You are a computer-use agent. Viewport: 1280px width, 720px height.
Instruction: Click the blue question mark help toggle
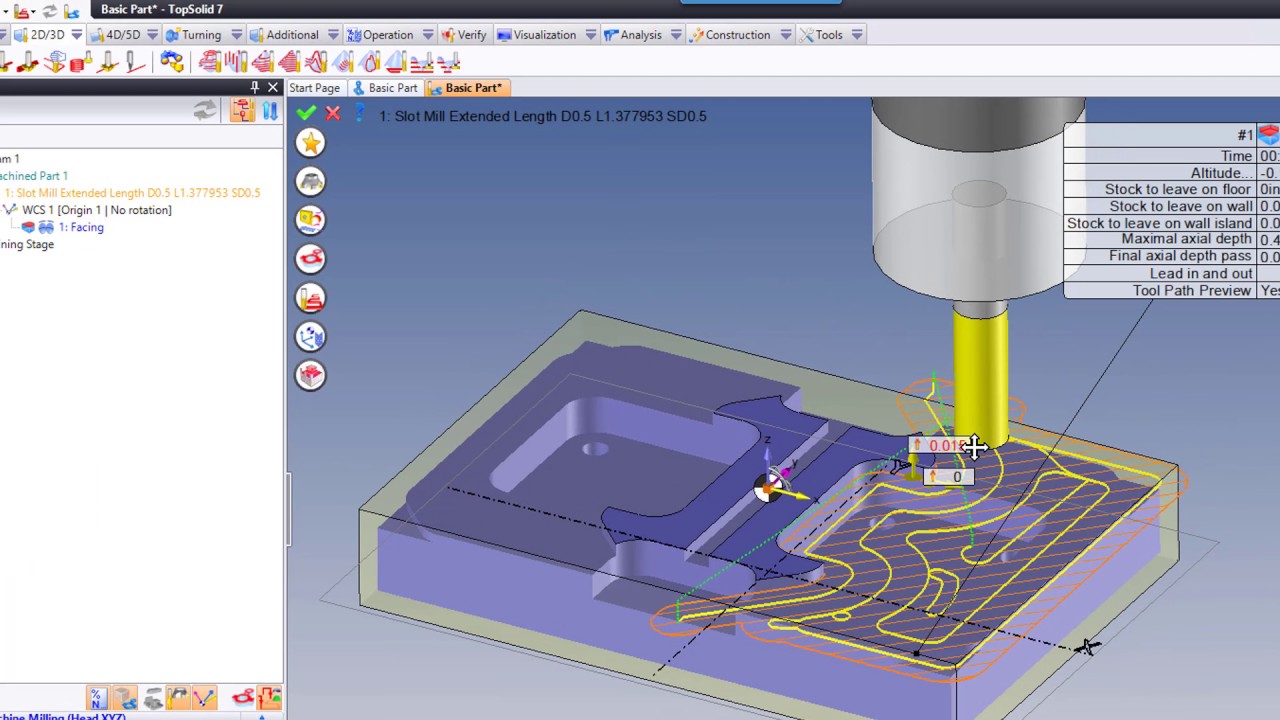pyautogui.click(x=359, y=113)
